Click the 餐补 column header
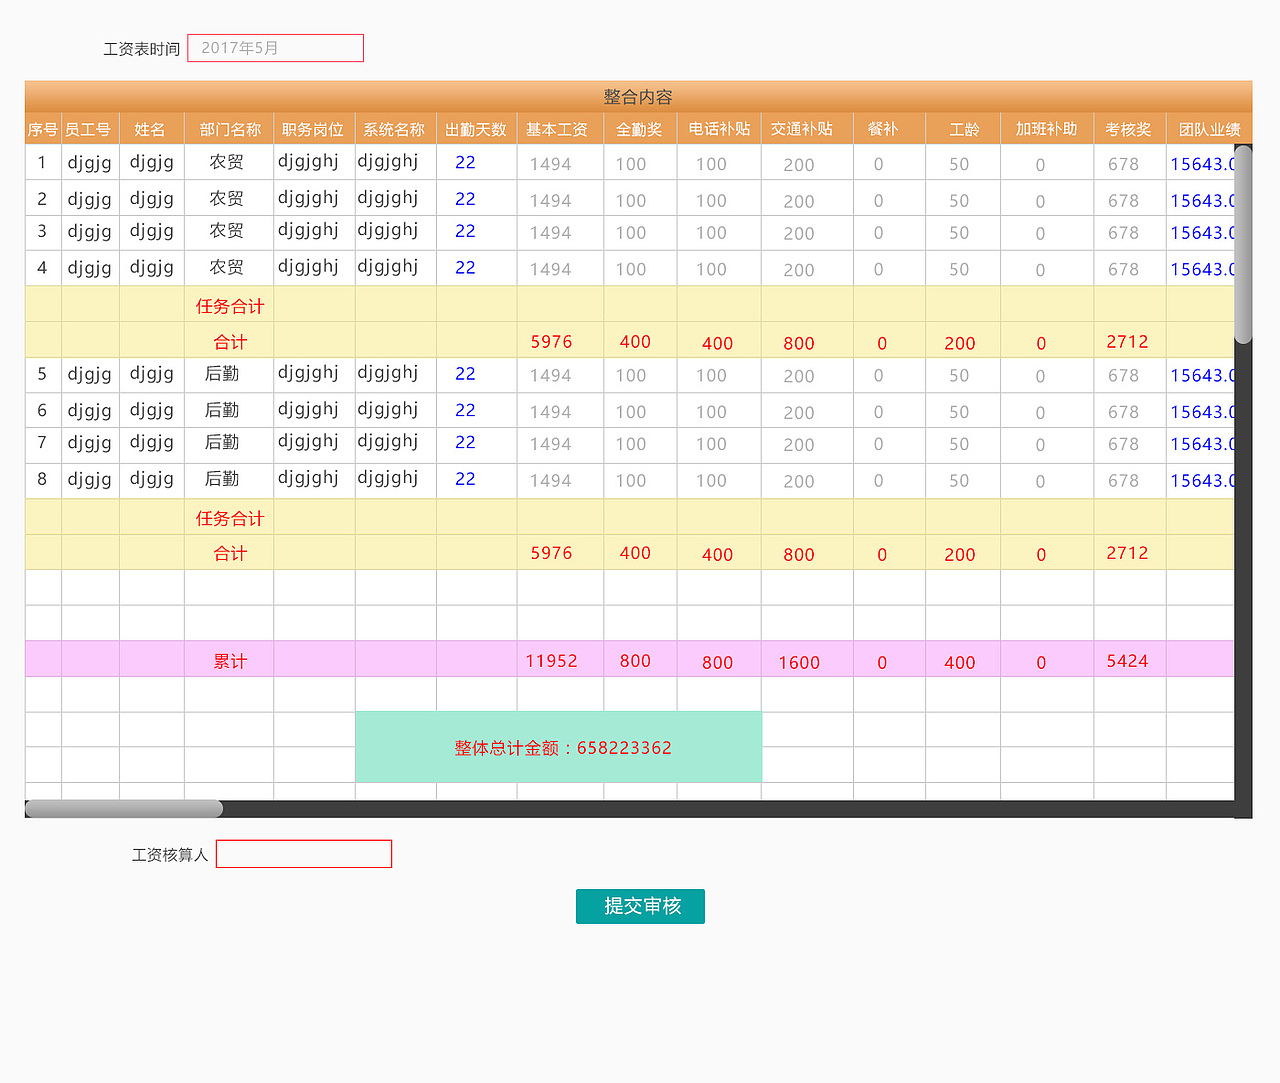1280x1083 pixels. pos(888,129)
